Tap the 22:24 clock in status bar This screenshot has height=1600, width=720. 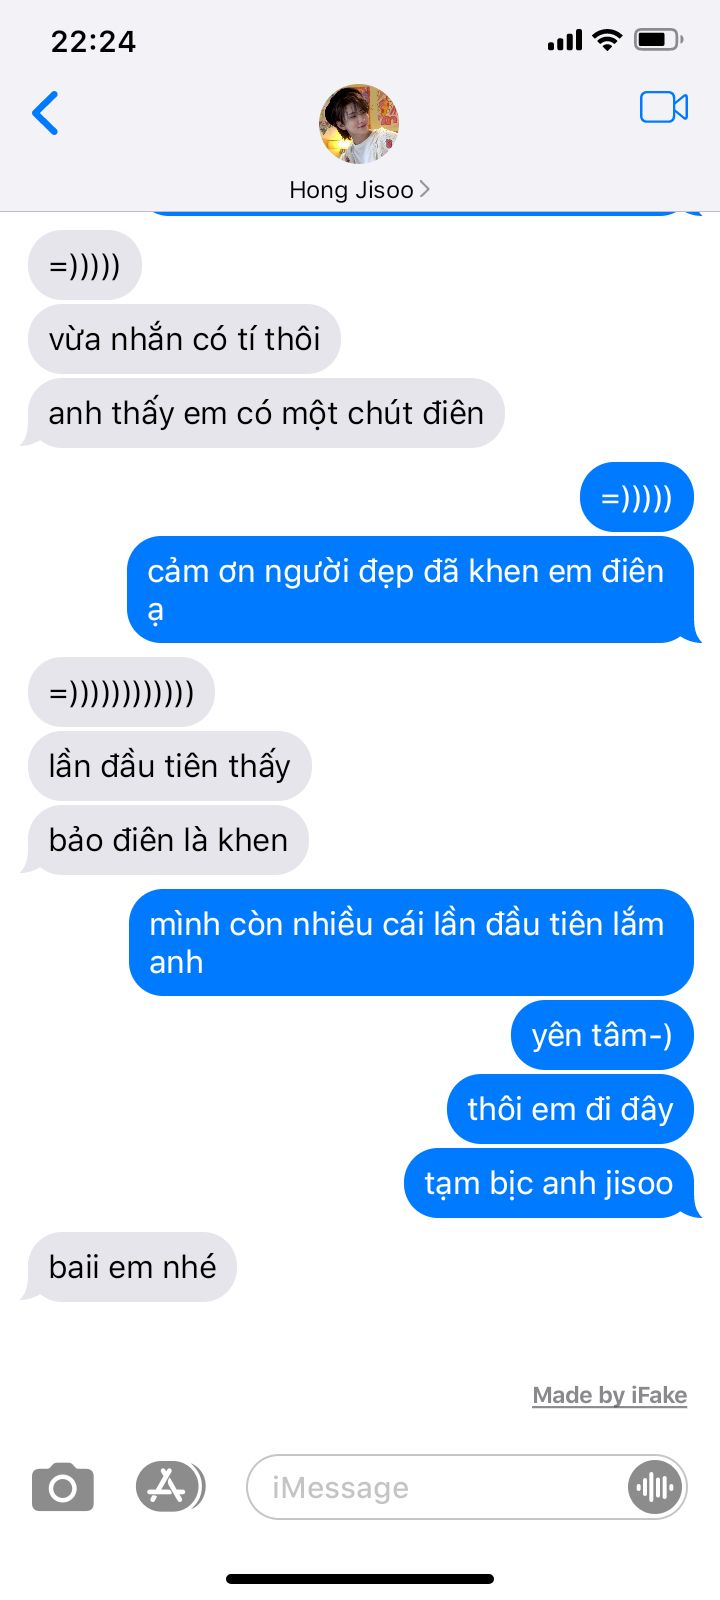93,41
